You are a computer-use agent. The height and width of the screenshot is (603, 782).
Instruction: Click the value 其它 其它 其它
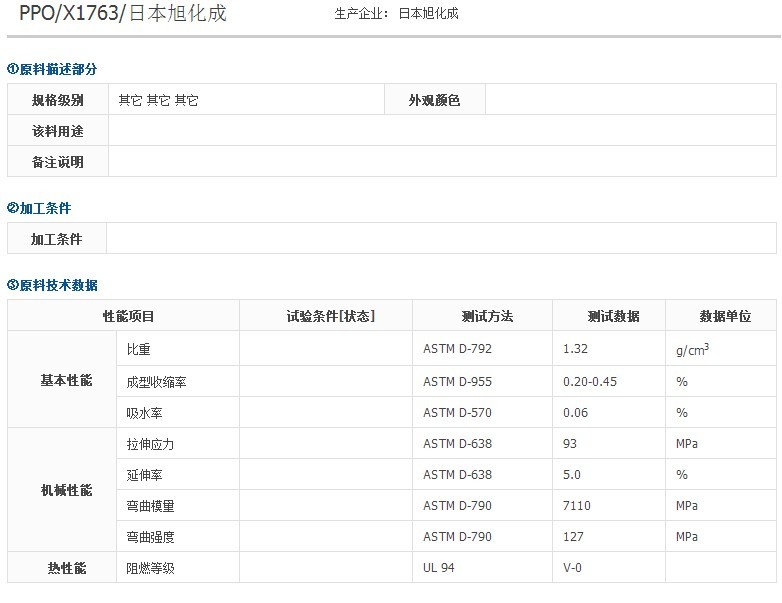(x=159, y=100)
